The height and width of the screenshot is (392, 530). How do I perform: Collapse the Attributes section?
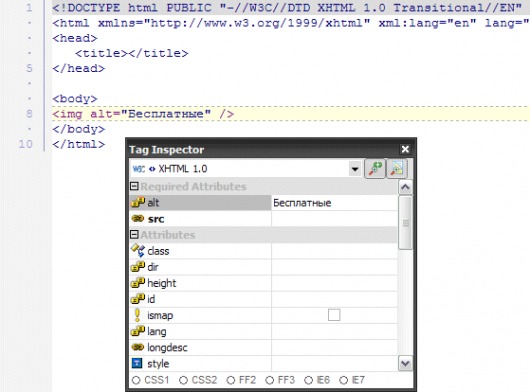(134, 235)
